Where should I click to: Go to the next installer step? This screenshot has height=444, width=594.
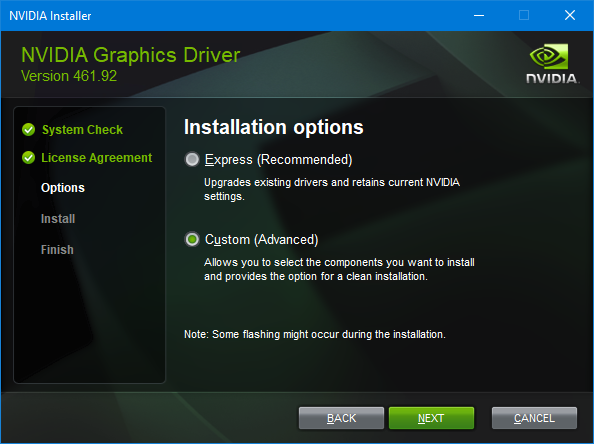431,418
